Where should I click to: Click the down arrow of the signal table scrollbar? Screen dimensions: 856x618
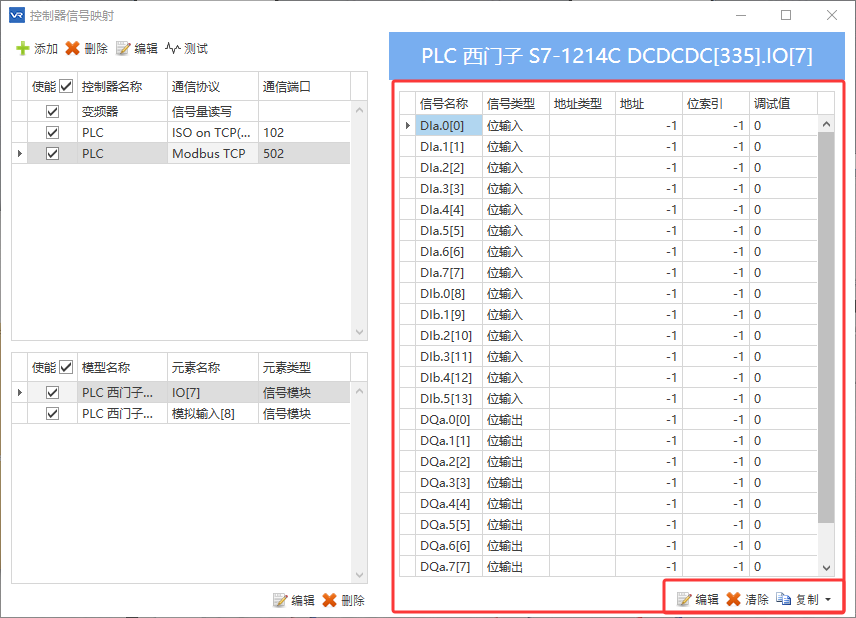pos(827,568)
